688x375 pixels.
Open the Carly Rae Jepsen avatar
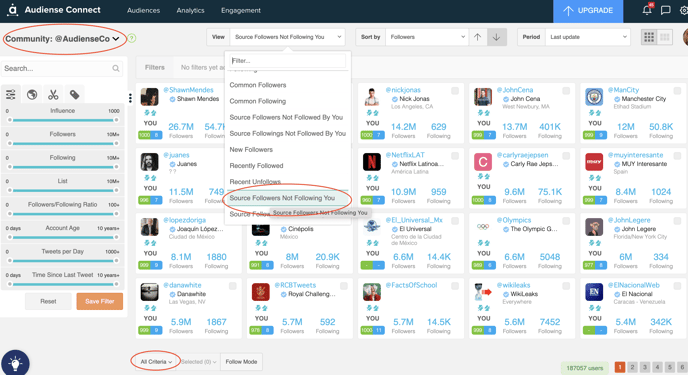(x=483, y=162)
